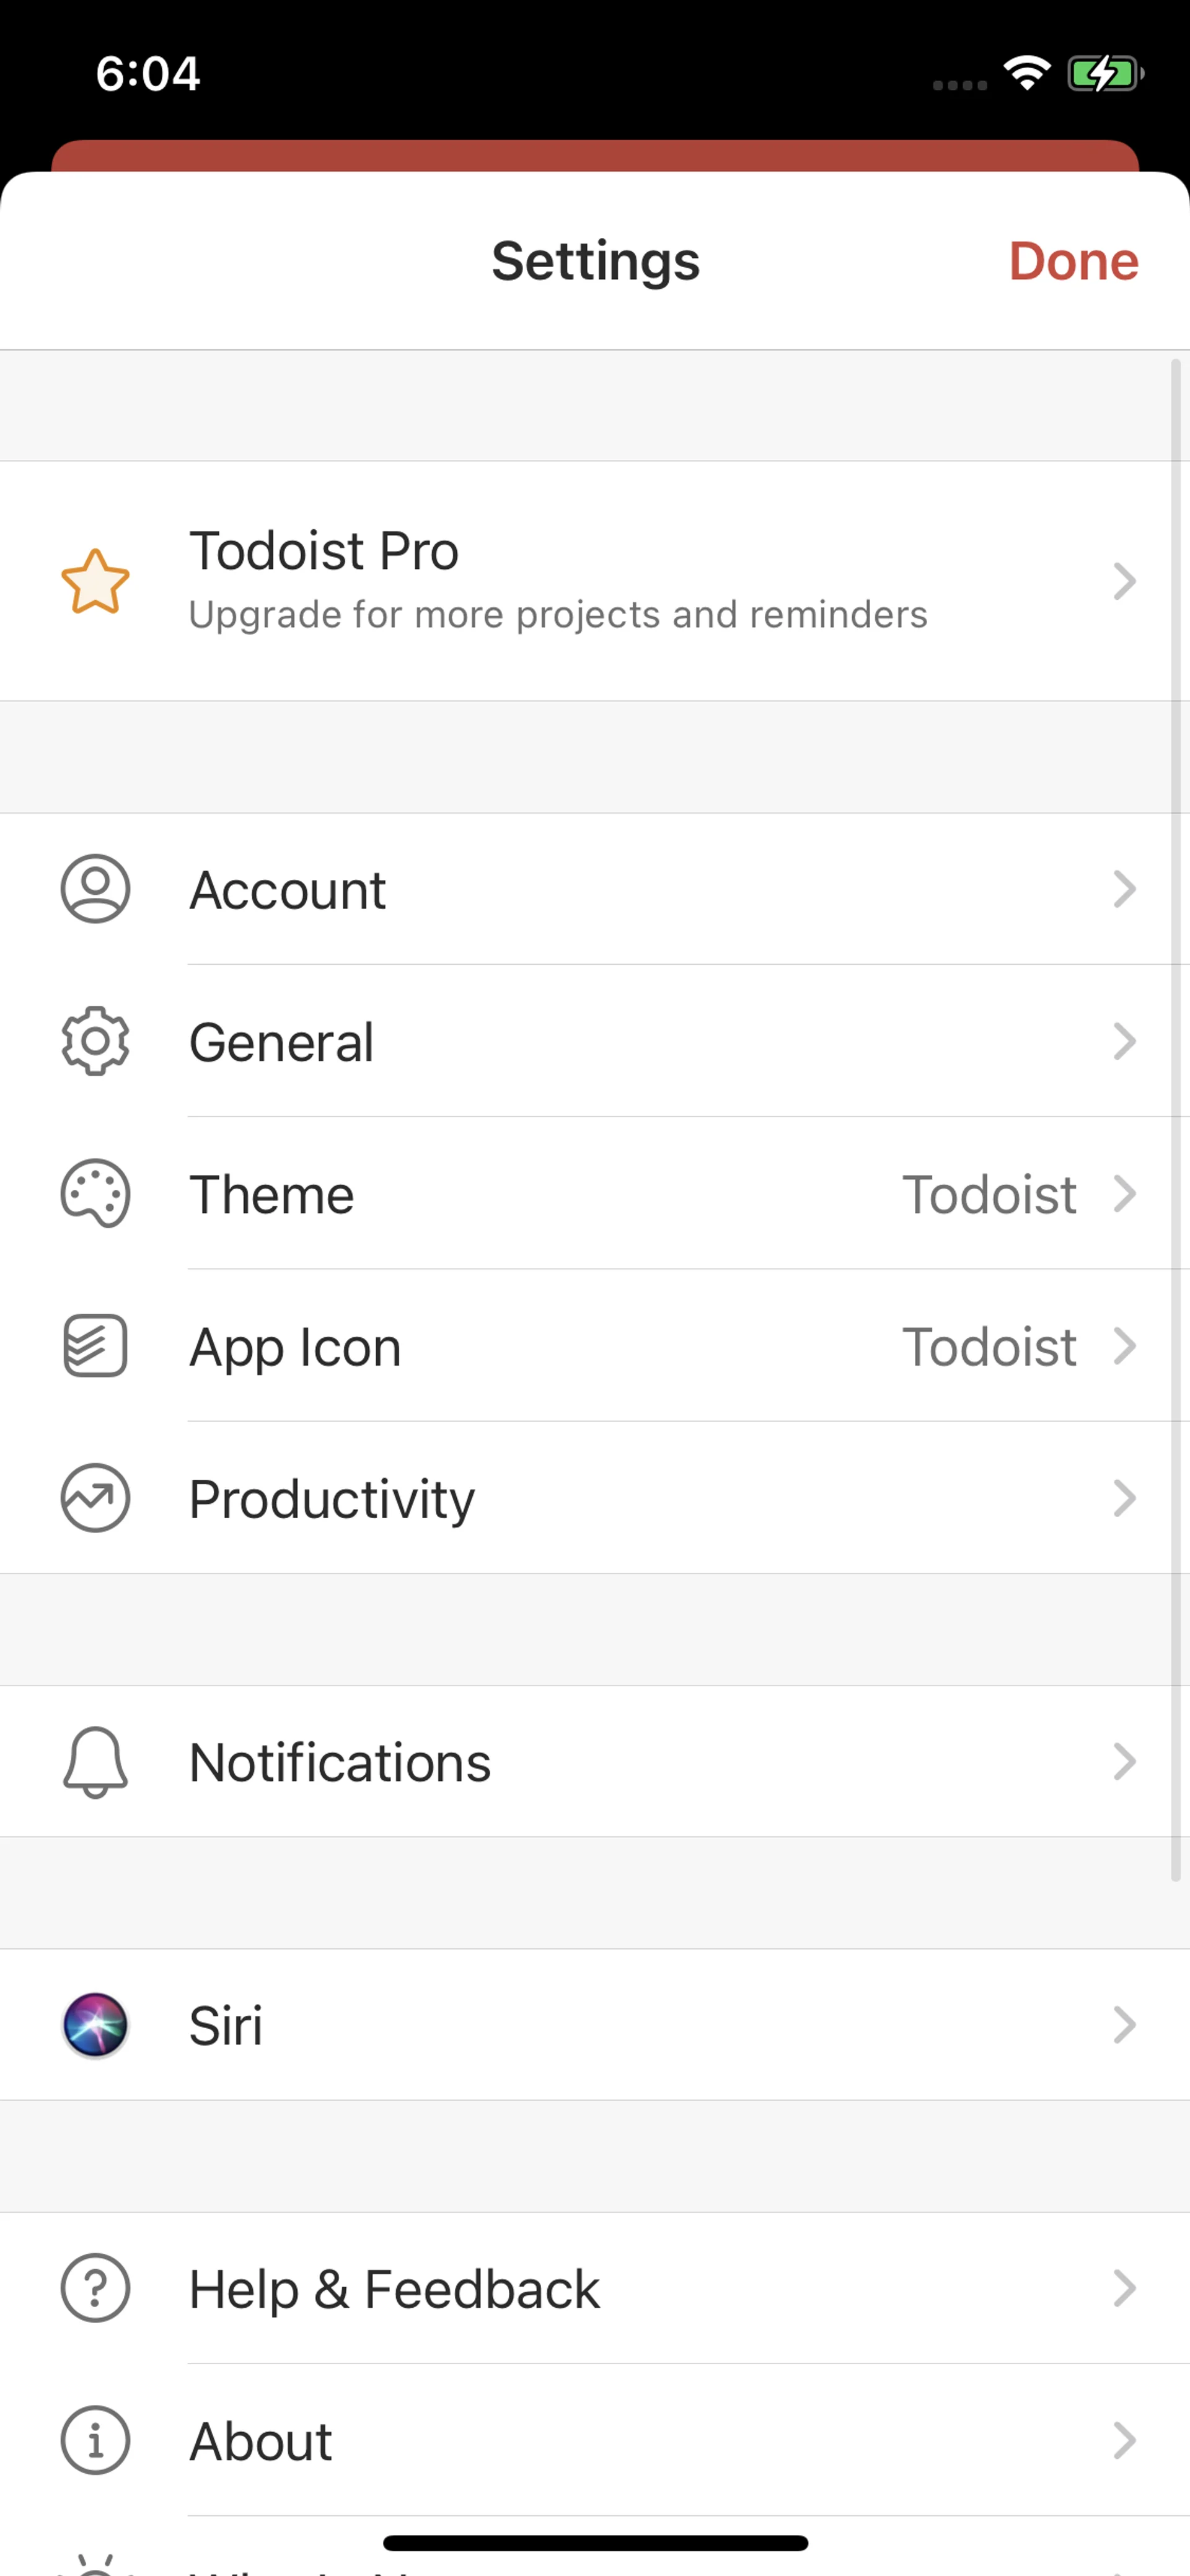1190x2576 pixels.
Task: Open the Productivity menu entry
Action: (332, 1499)
